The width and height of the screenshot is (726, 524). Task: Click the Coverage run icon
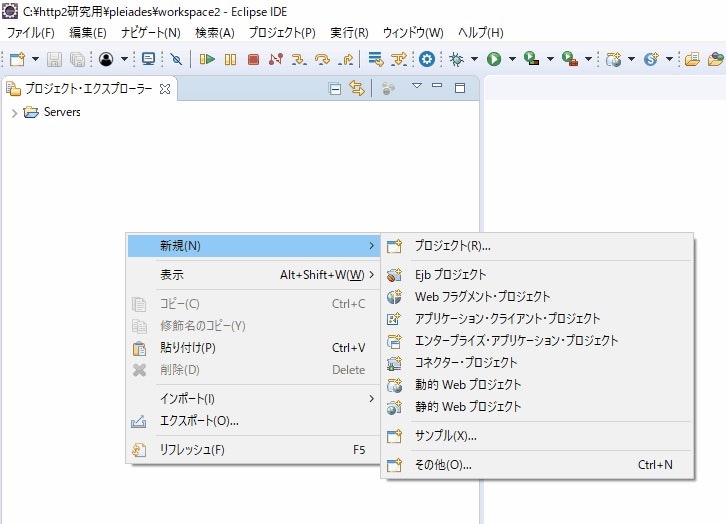coord(532,59)
